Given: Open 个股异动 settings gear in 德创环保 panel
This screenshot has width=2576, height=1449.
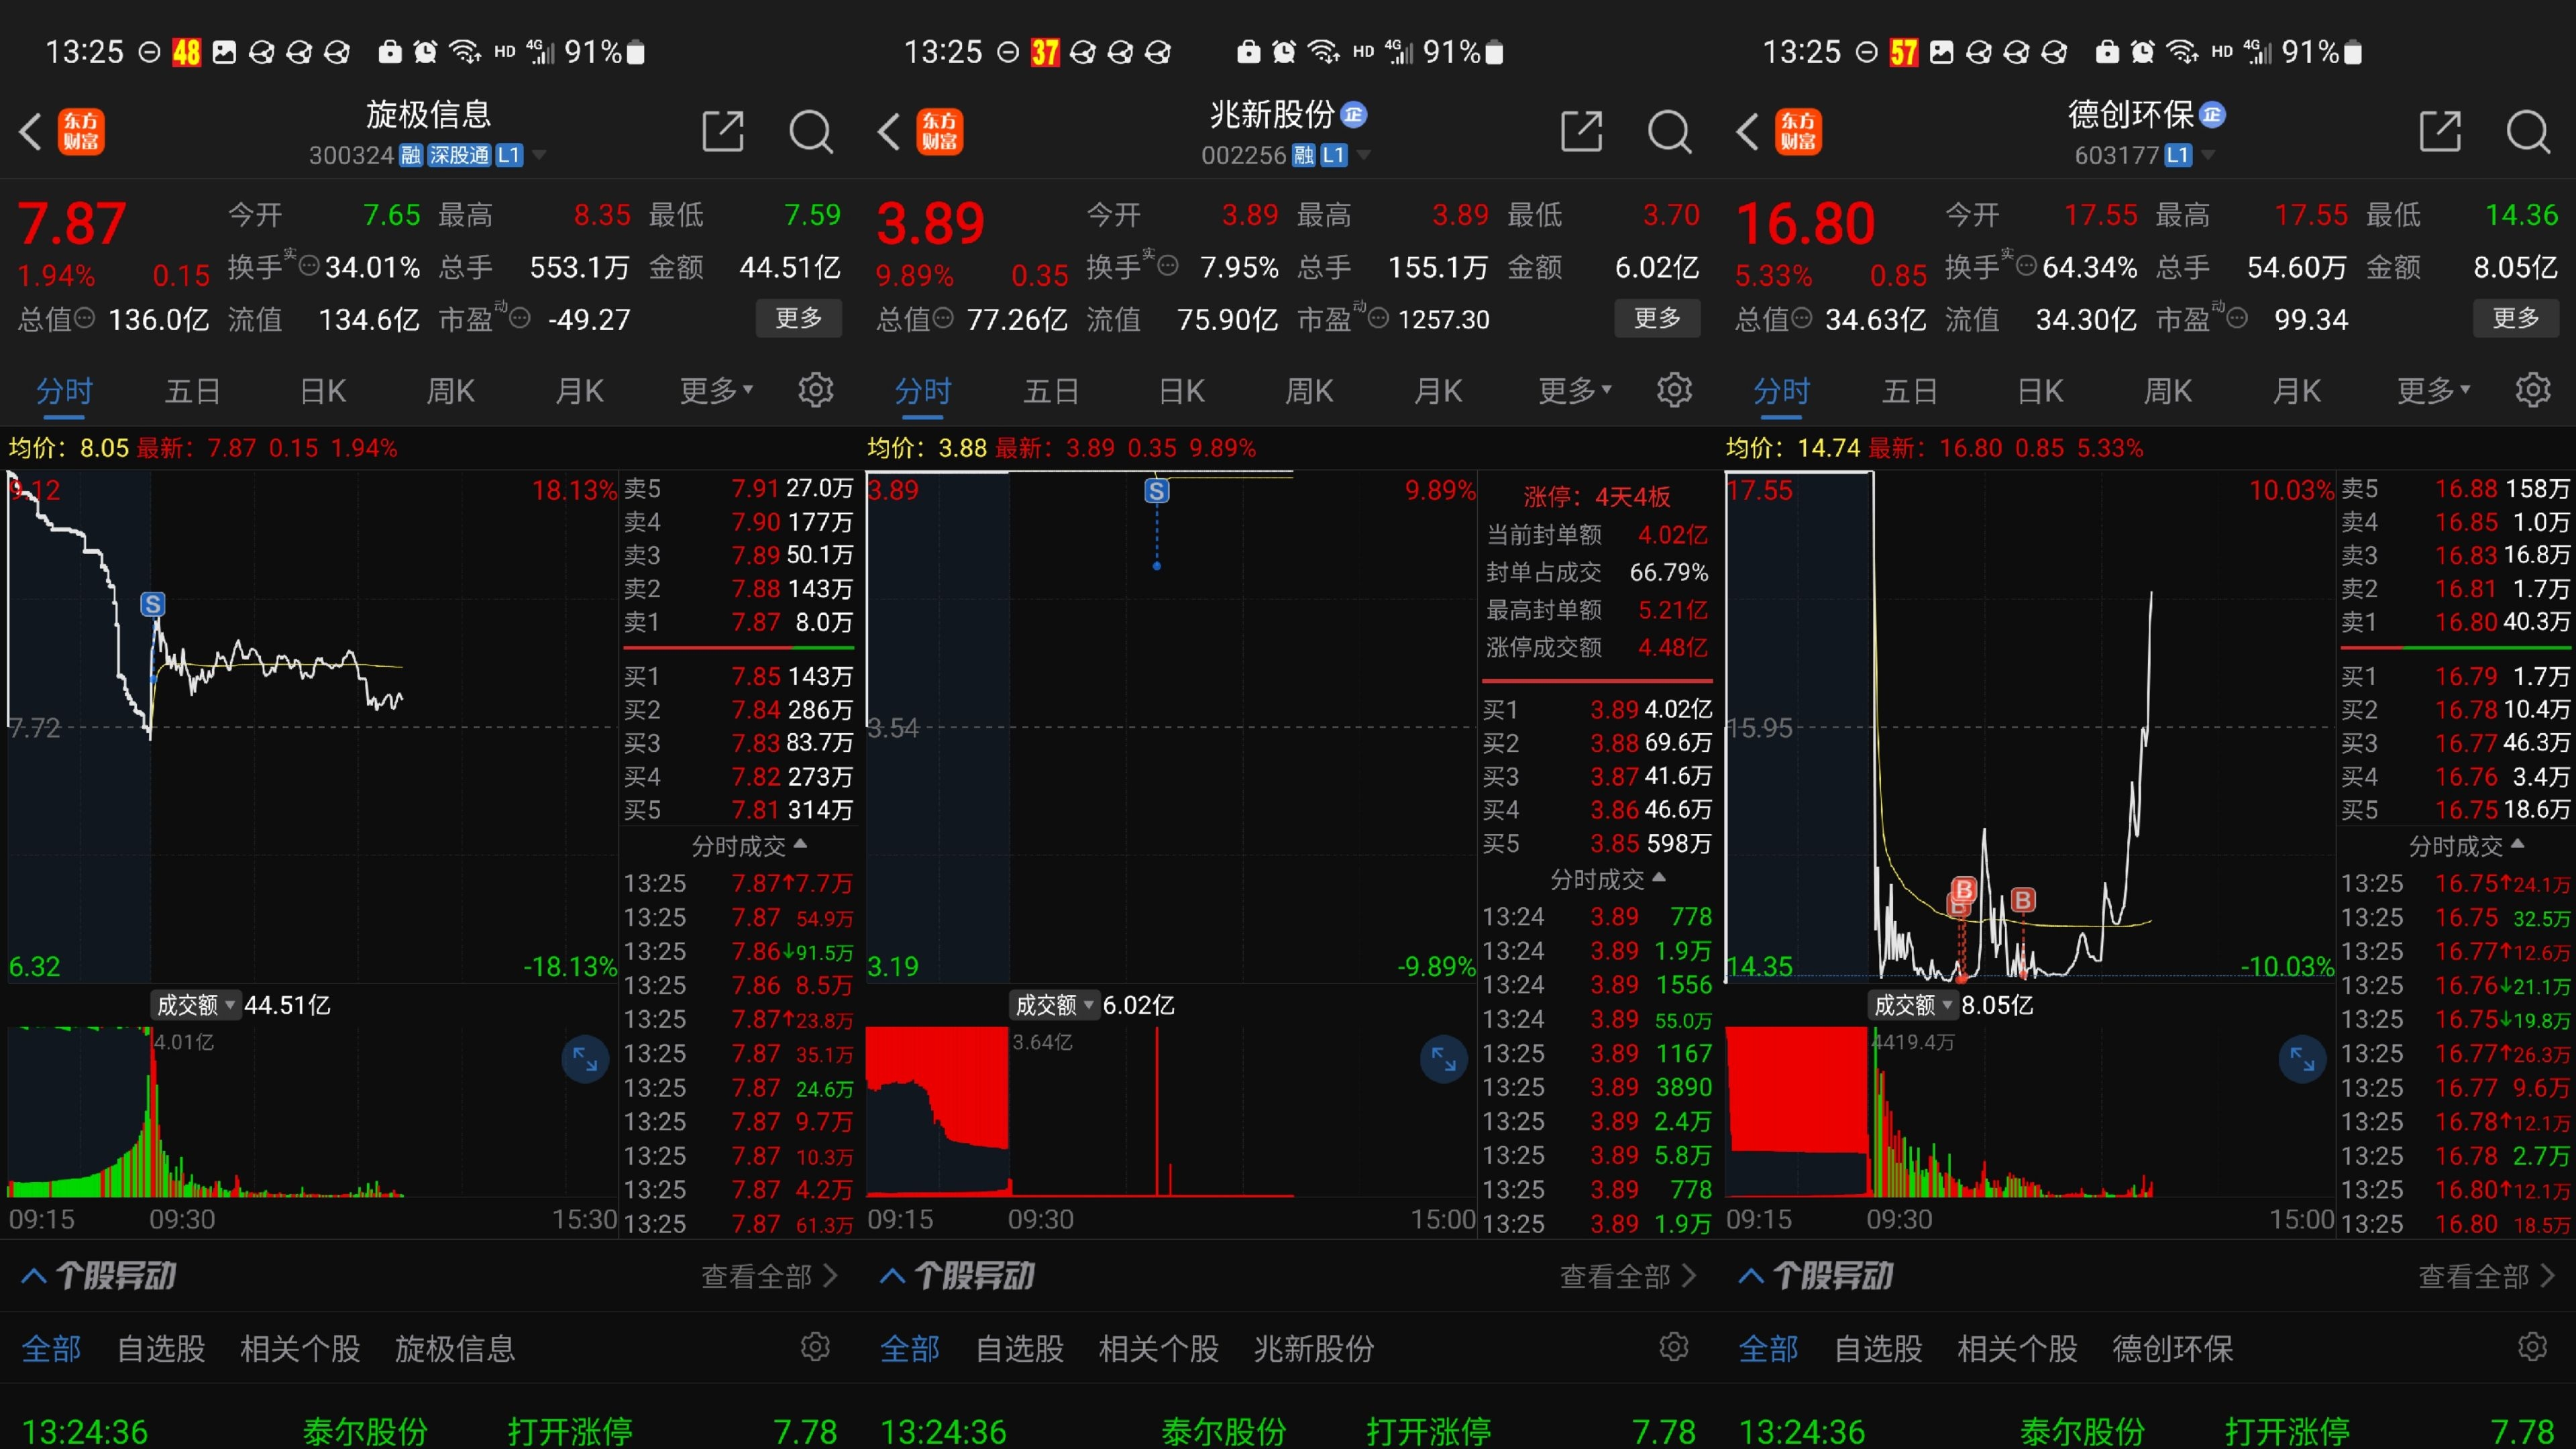Looking at the screenshot, I should point(2532,1347).
